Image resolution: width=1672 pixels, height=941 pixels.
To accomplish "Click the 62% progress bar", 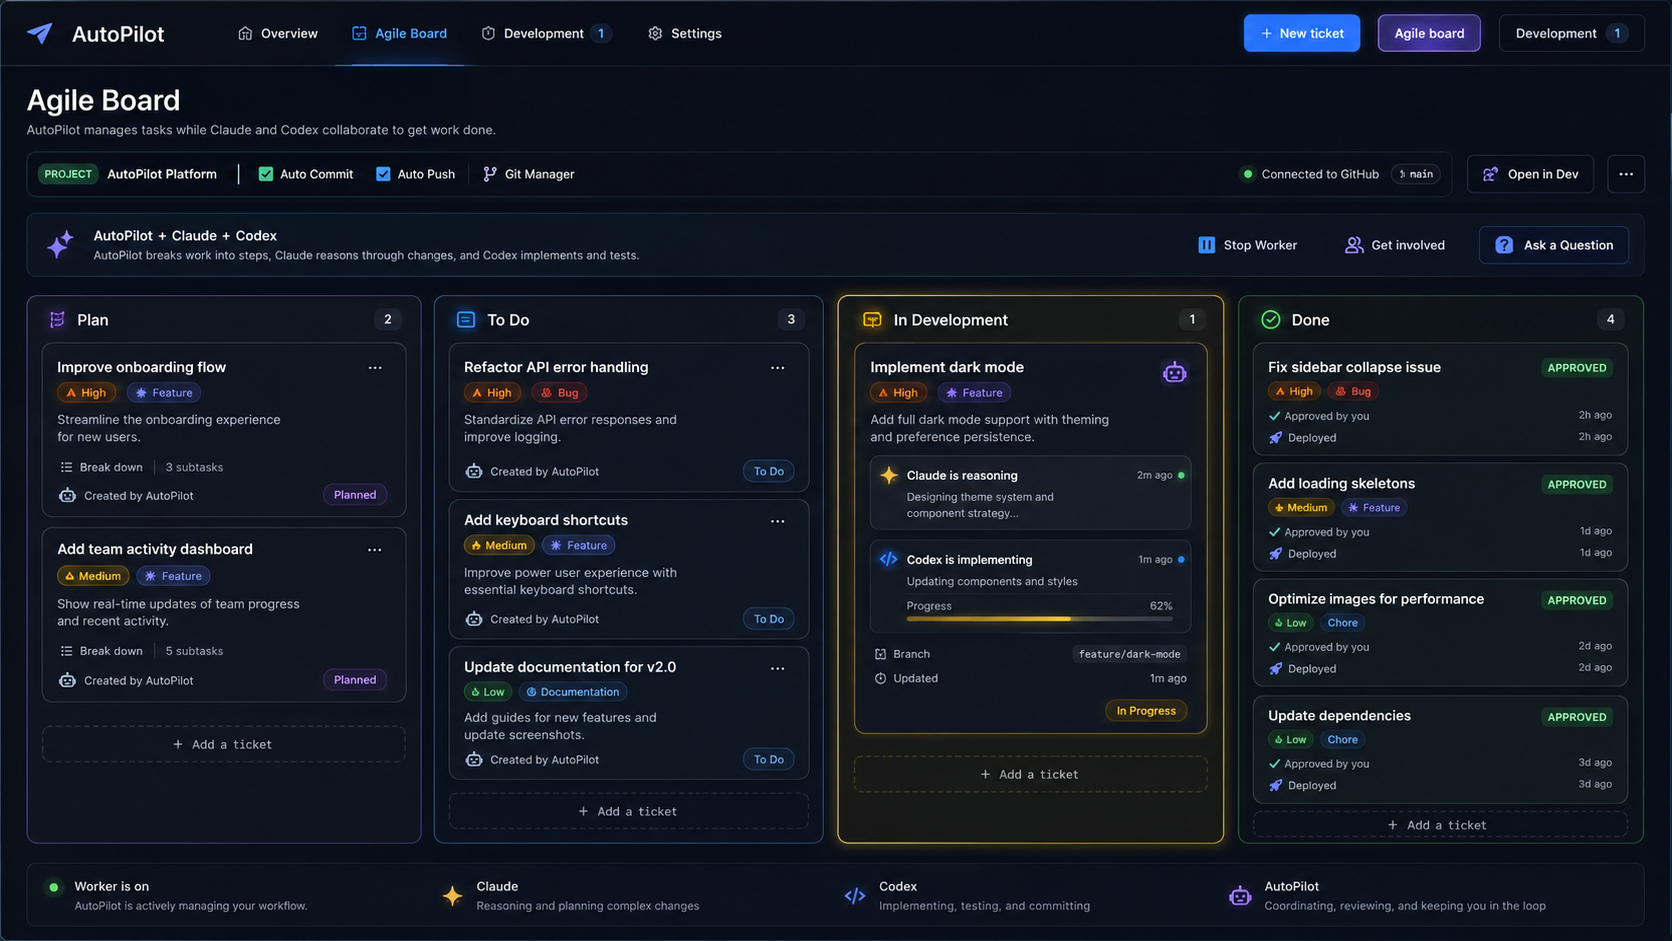I will [1039, 619].
